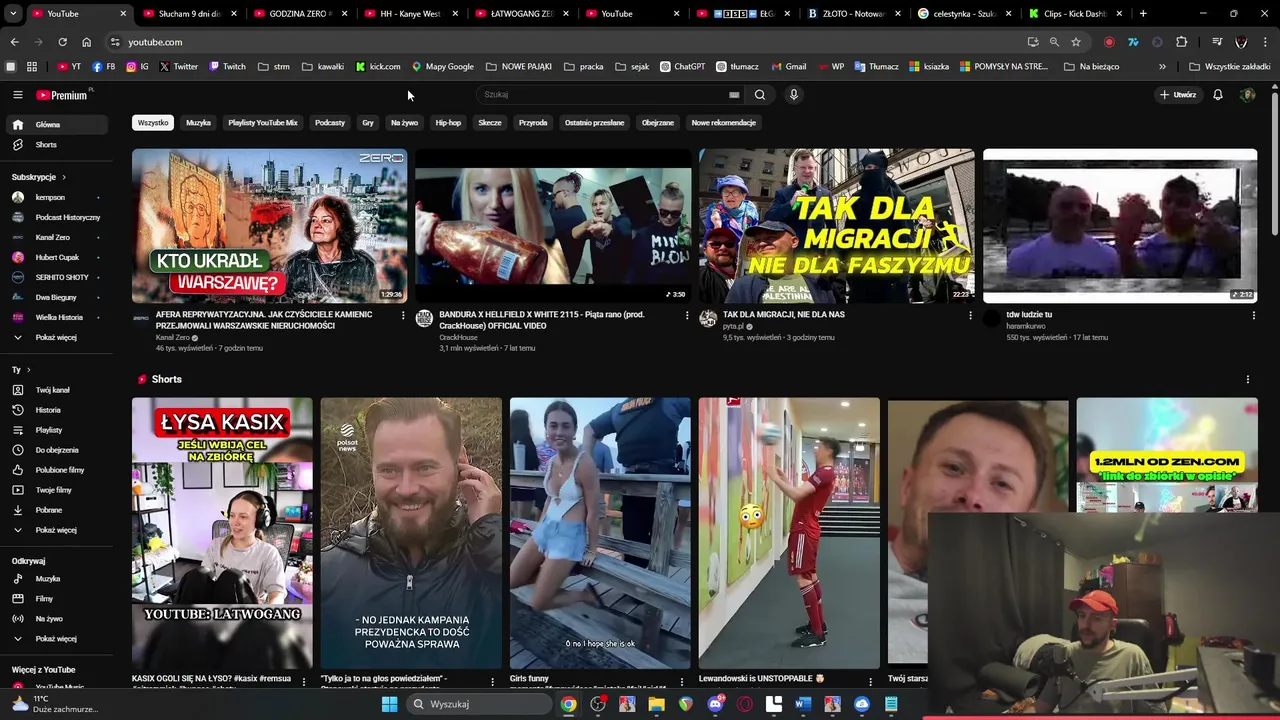Open the YouTube hamburger guide menu
Screen dimensions: 1280x720
tap(17, 95)
